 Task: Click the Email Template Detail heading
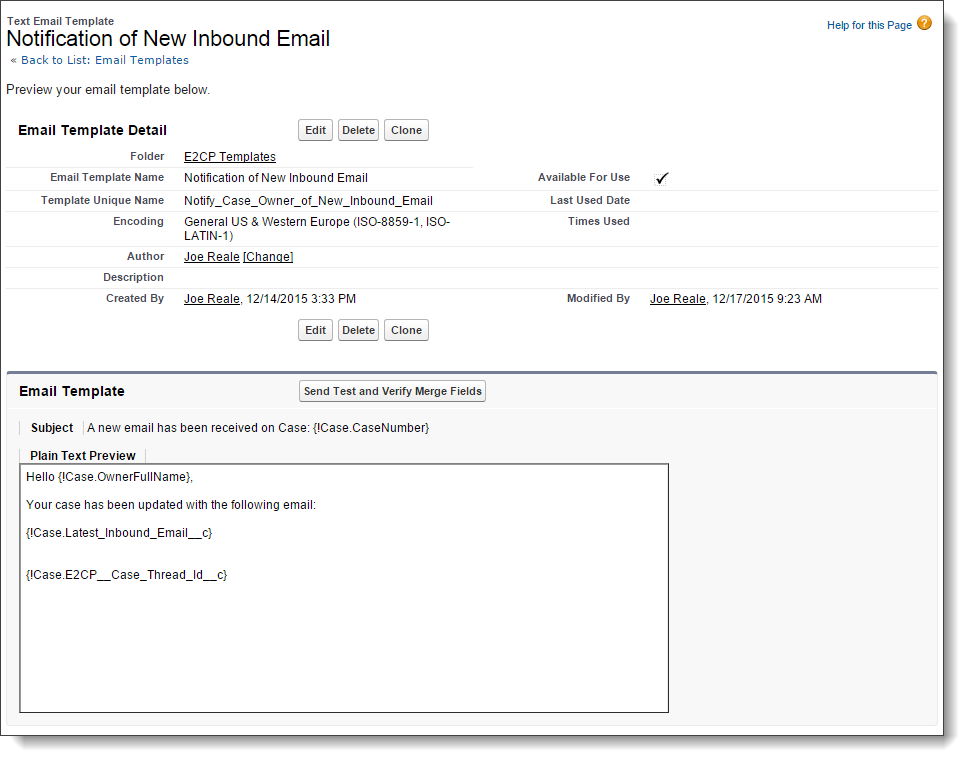click(x=93, y=130)
